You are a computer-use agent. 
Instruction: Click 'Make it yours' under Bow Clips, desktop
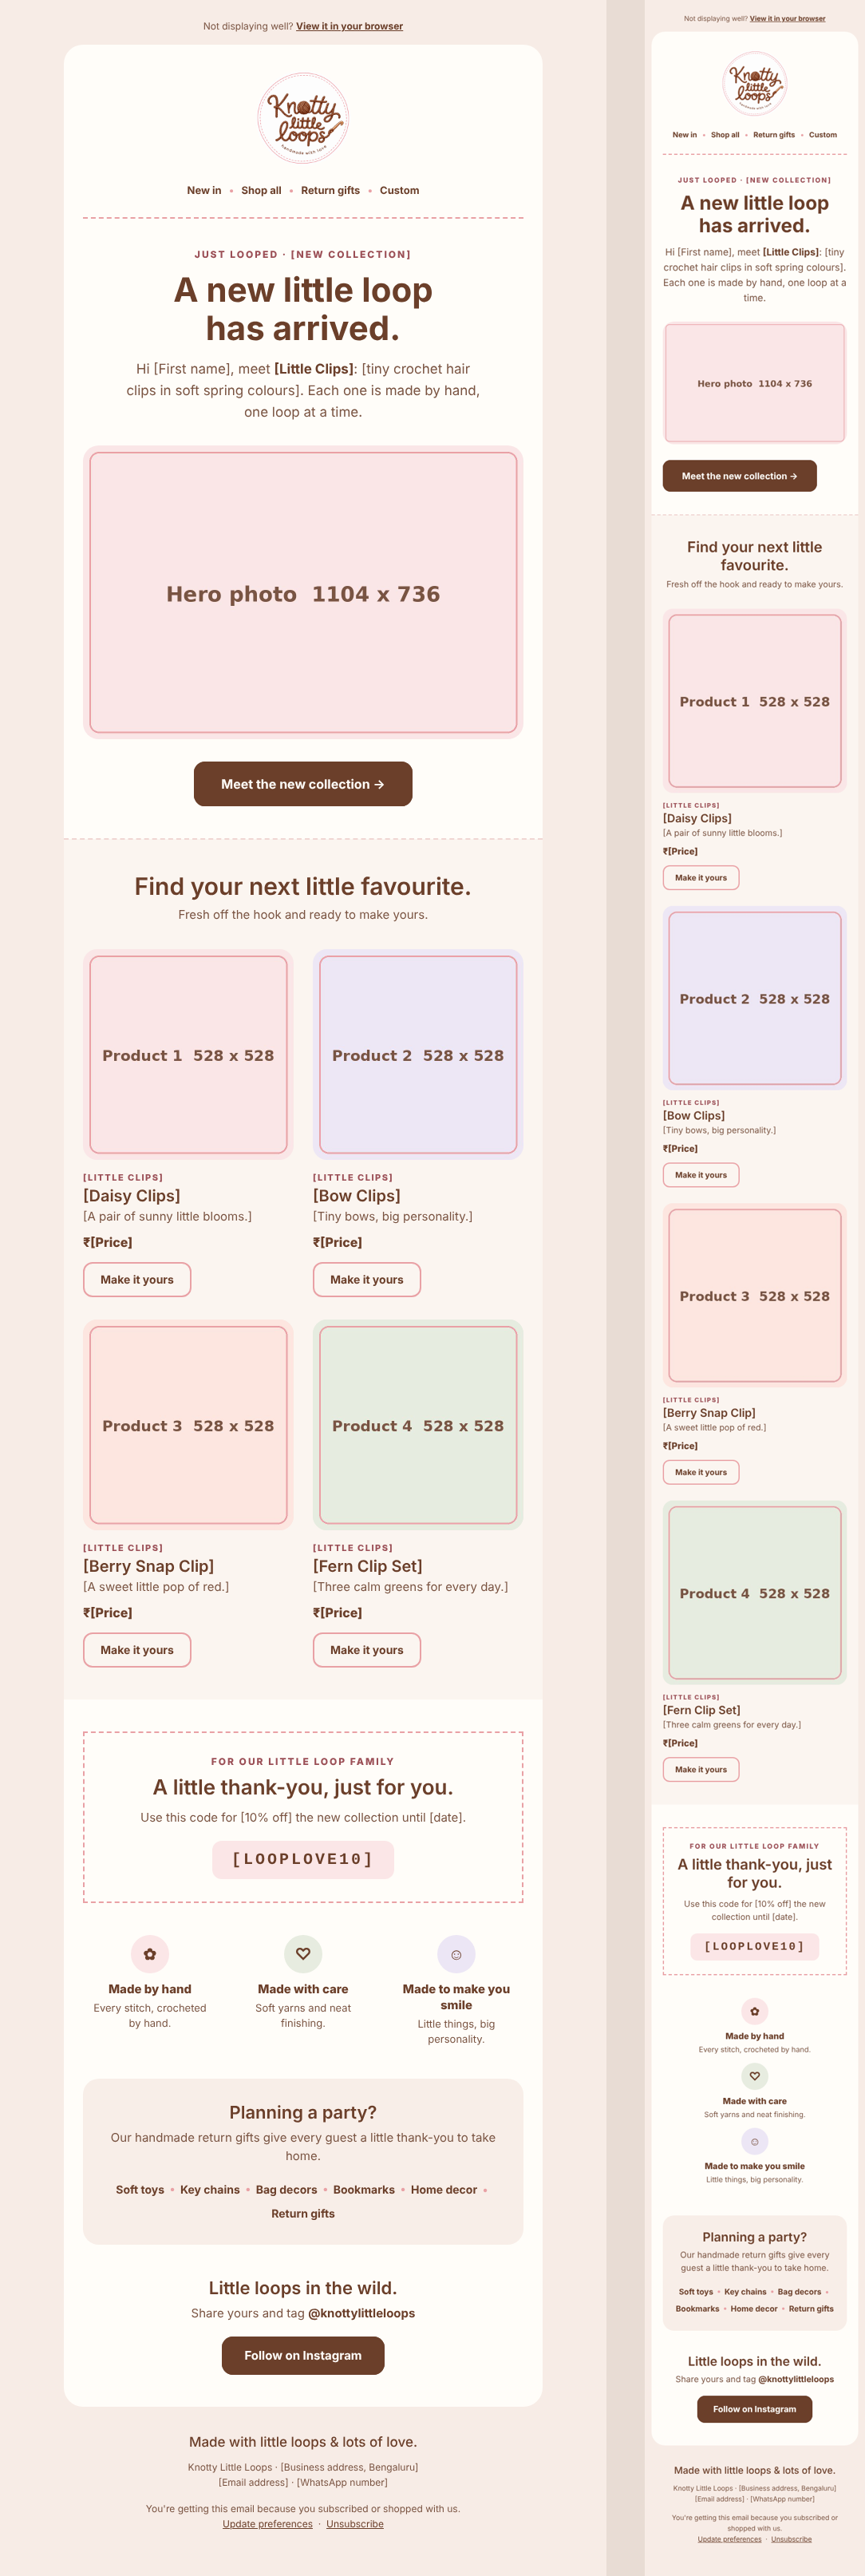[x=367, y=1280]
